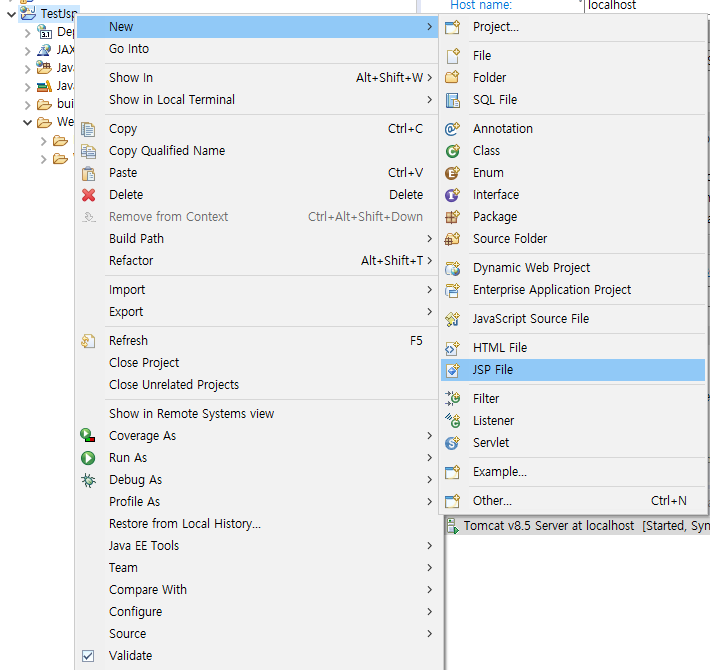This screenshot has height=670, width=710.
Task: Click the Debug As bug icon
Action: (88, 480)
